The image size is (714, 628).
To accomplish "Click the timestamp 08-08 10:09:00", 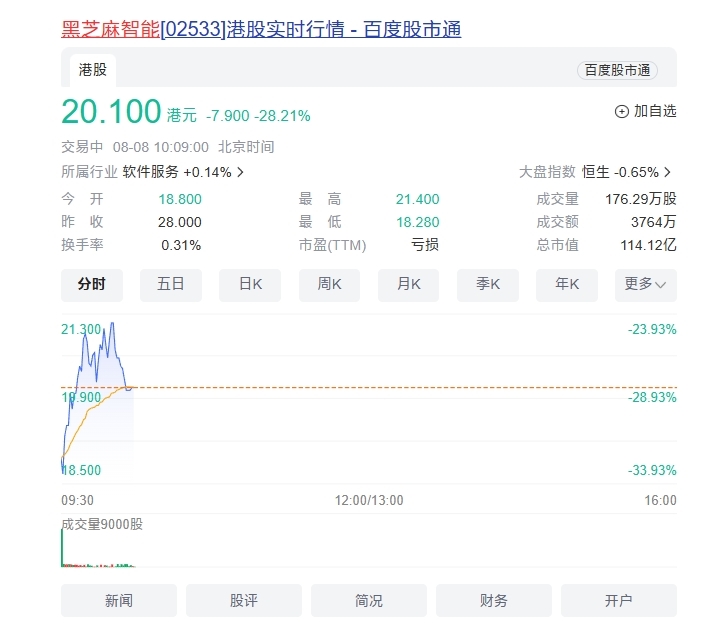I will pyautogui.click(x=161, y=147).
